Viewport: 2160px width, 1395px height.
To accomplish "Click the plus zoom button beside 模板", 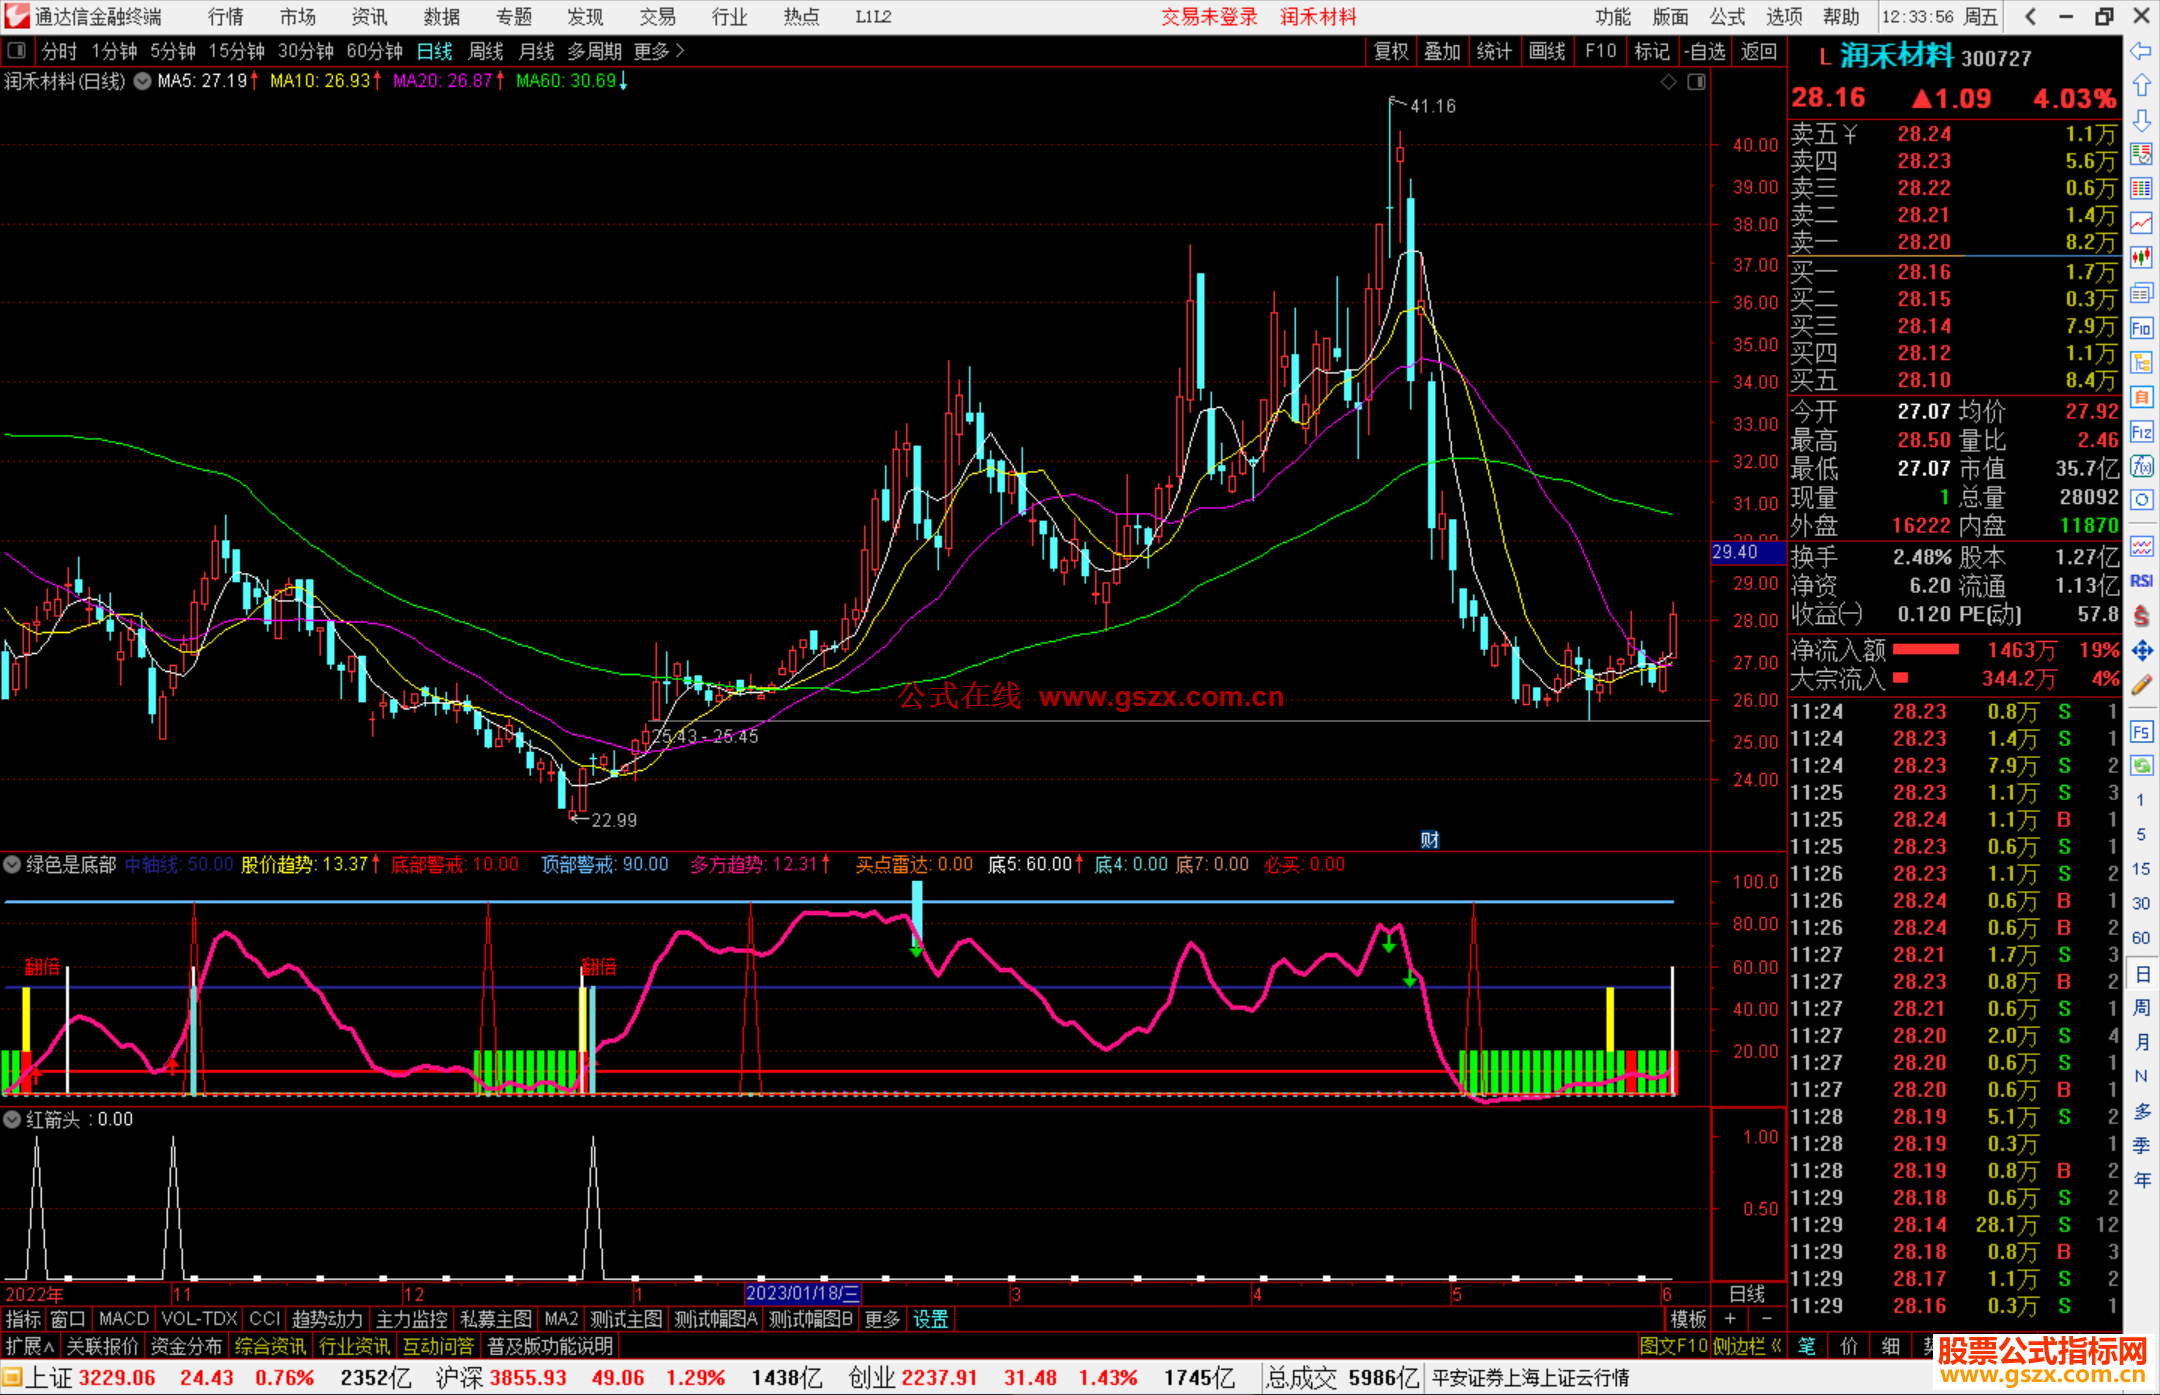I will click(1731, 1319).
